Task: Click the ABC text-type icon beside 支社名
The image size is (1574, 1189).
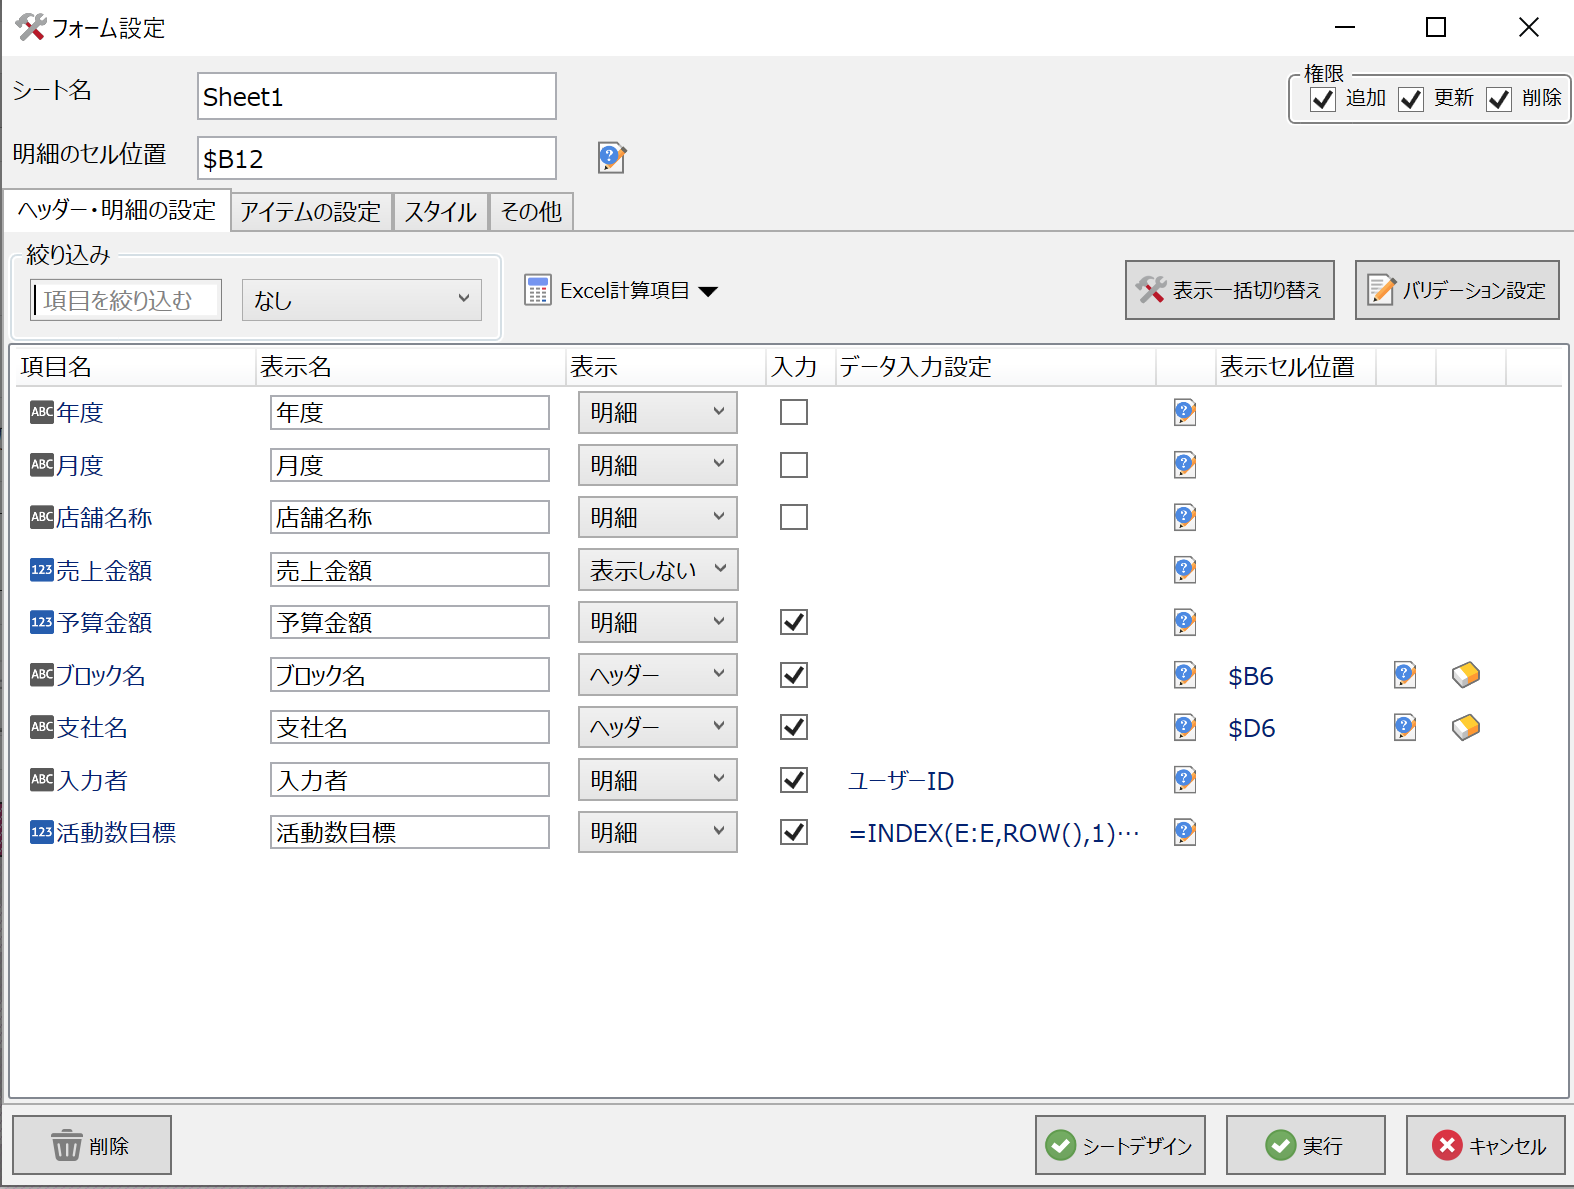Action: [41, 727]
